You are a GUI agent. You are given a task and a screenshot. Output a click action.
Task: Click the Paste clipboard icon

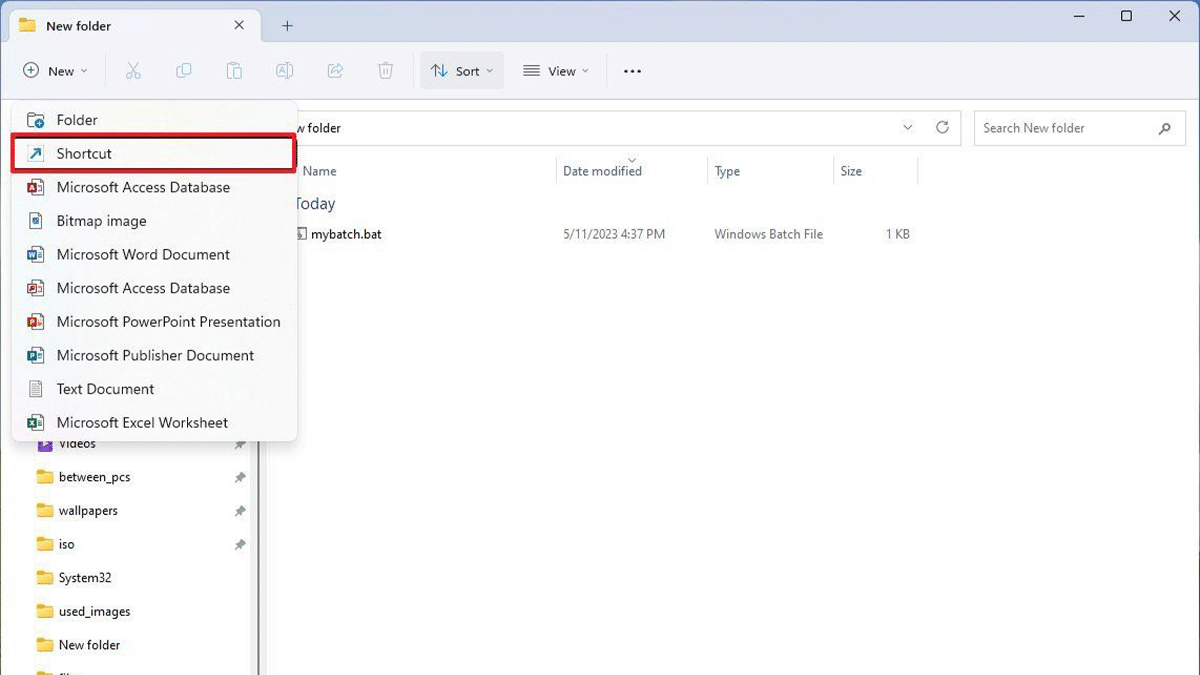click(x=234, y=71)
